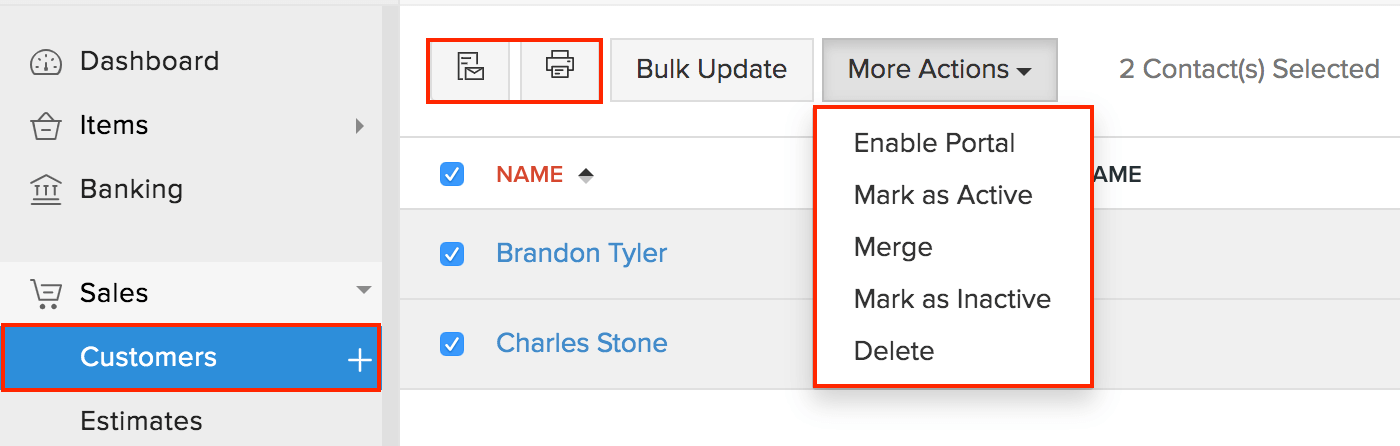Choose Enable Portal from the menu
This screenshot has height=446, width=1400.
click(x=934, y=143)
